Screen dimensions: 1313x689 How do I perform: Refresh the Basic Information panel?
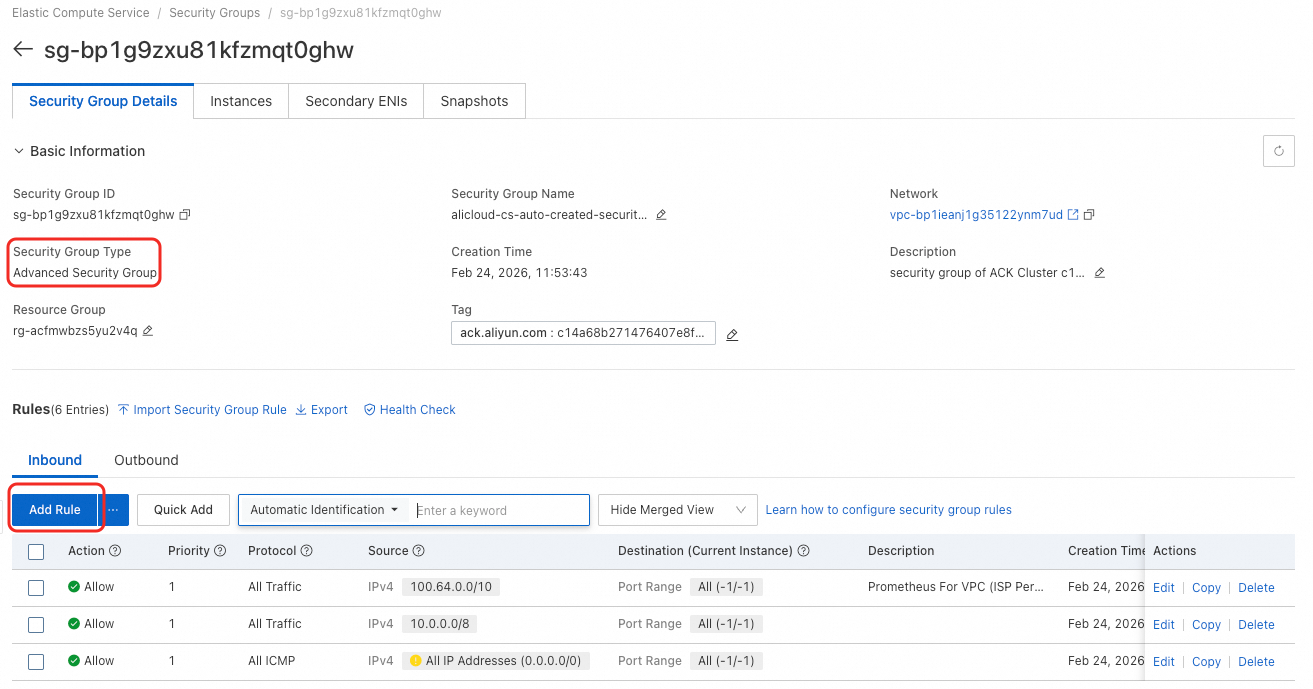click(x=1279, y=151)
